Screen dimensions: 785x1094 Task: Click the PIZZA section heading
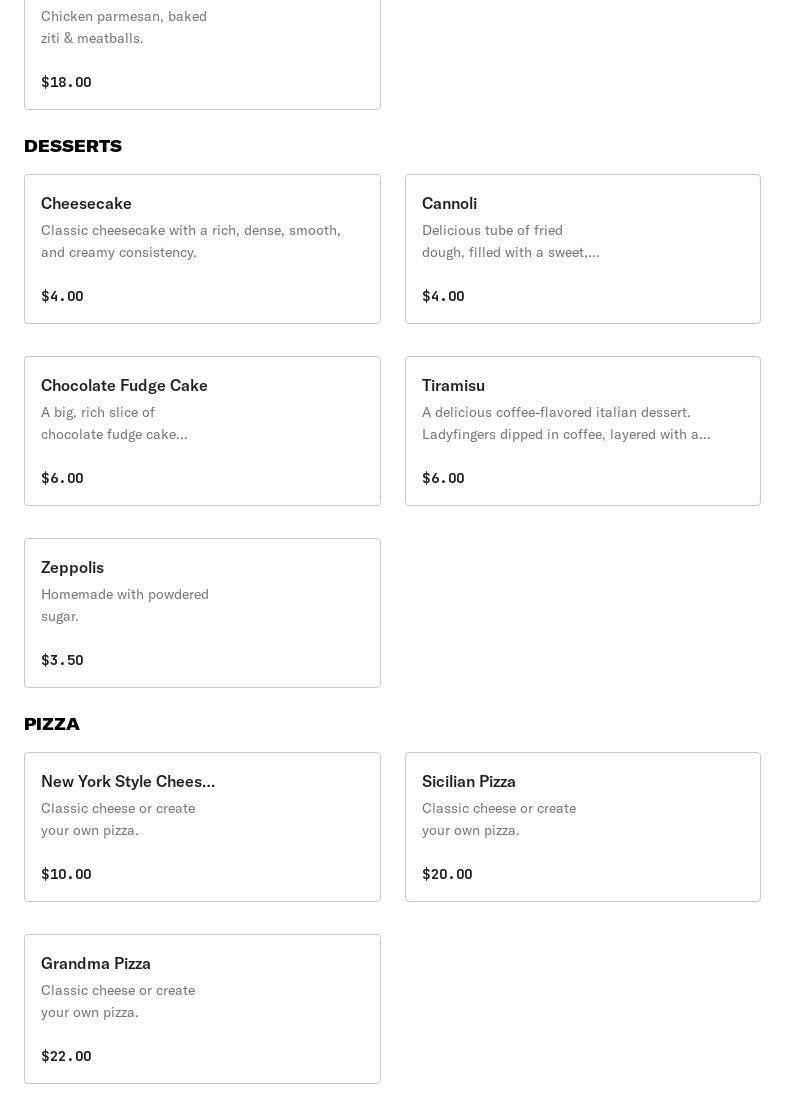pos(52,724)
